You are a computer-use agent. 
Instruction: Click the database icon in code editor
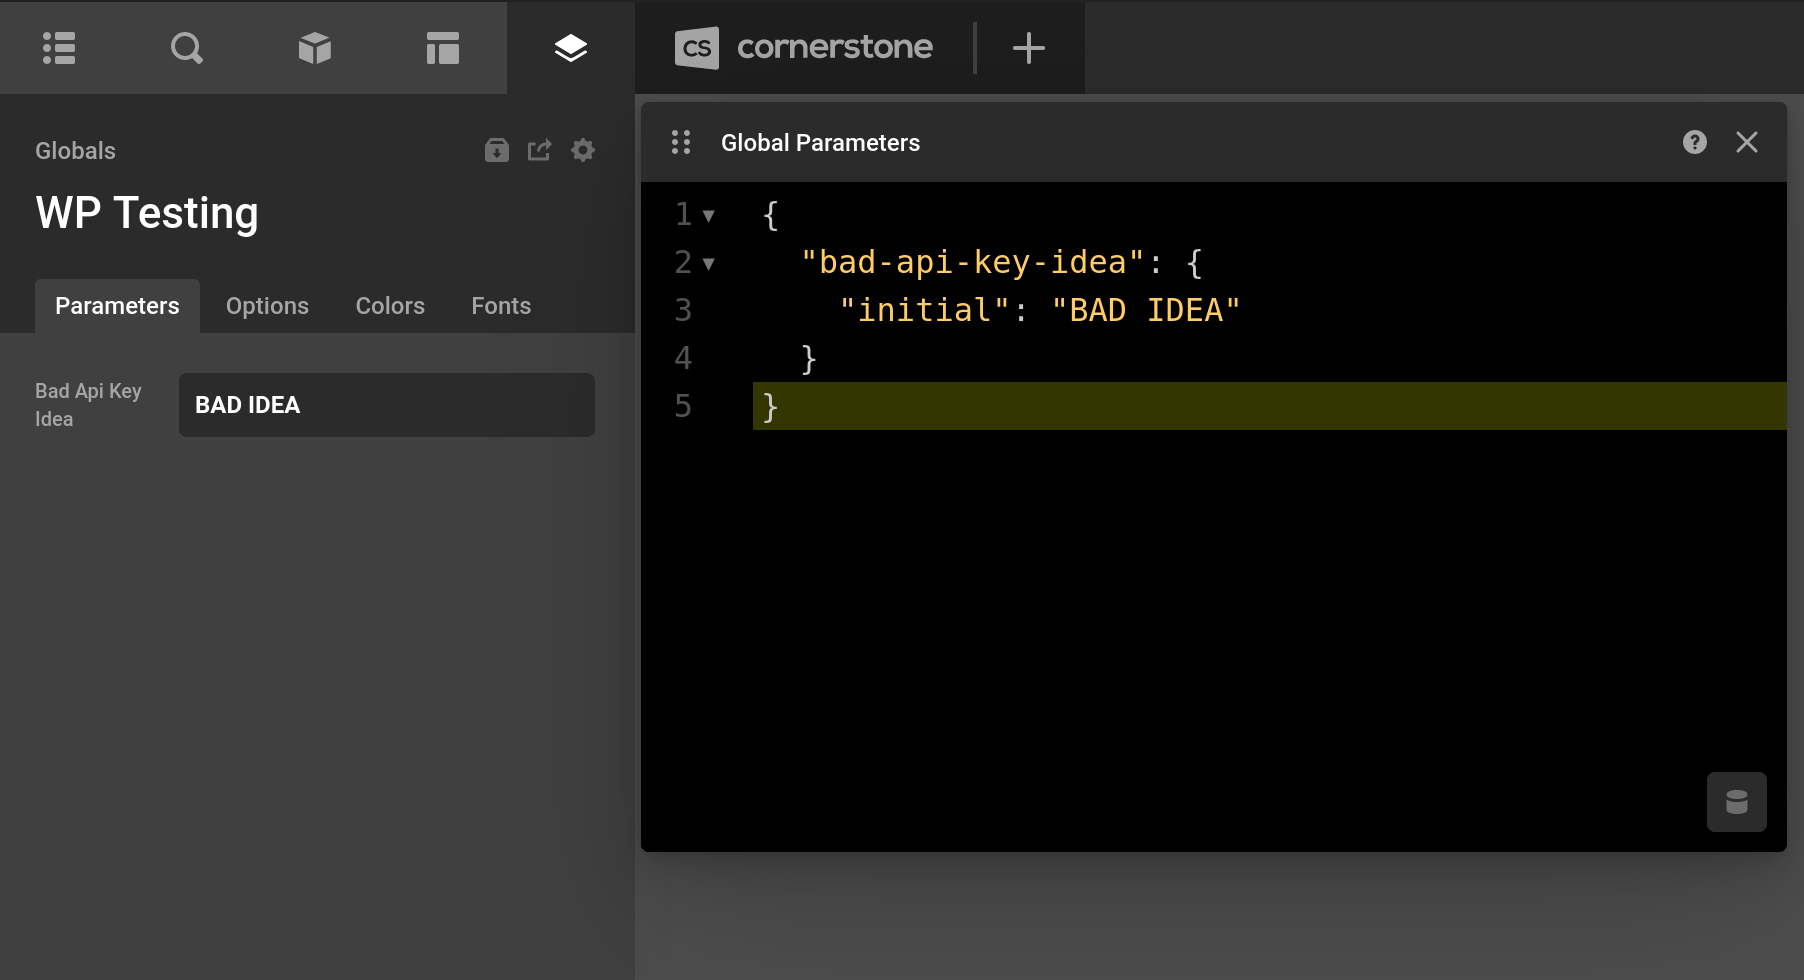pos(1736,802)
